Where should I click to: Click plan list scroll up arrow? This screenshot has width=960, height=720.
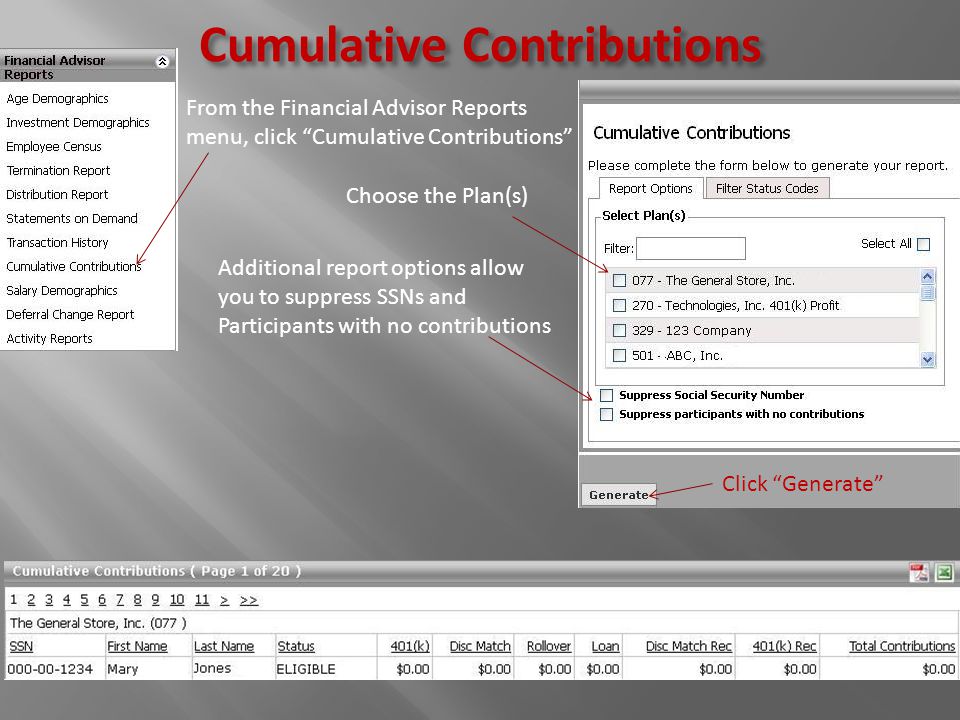tap(928, 277)
